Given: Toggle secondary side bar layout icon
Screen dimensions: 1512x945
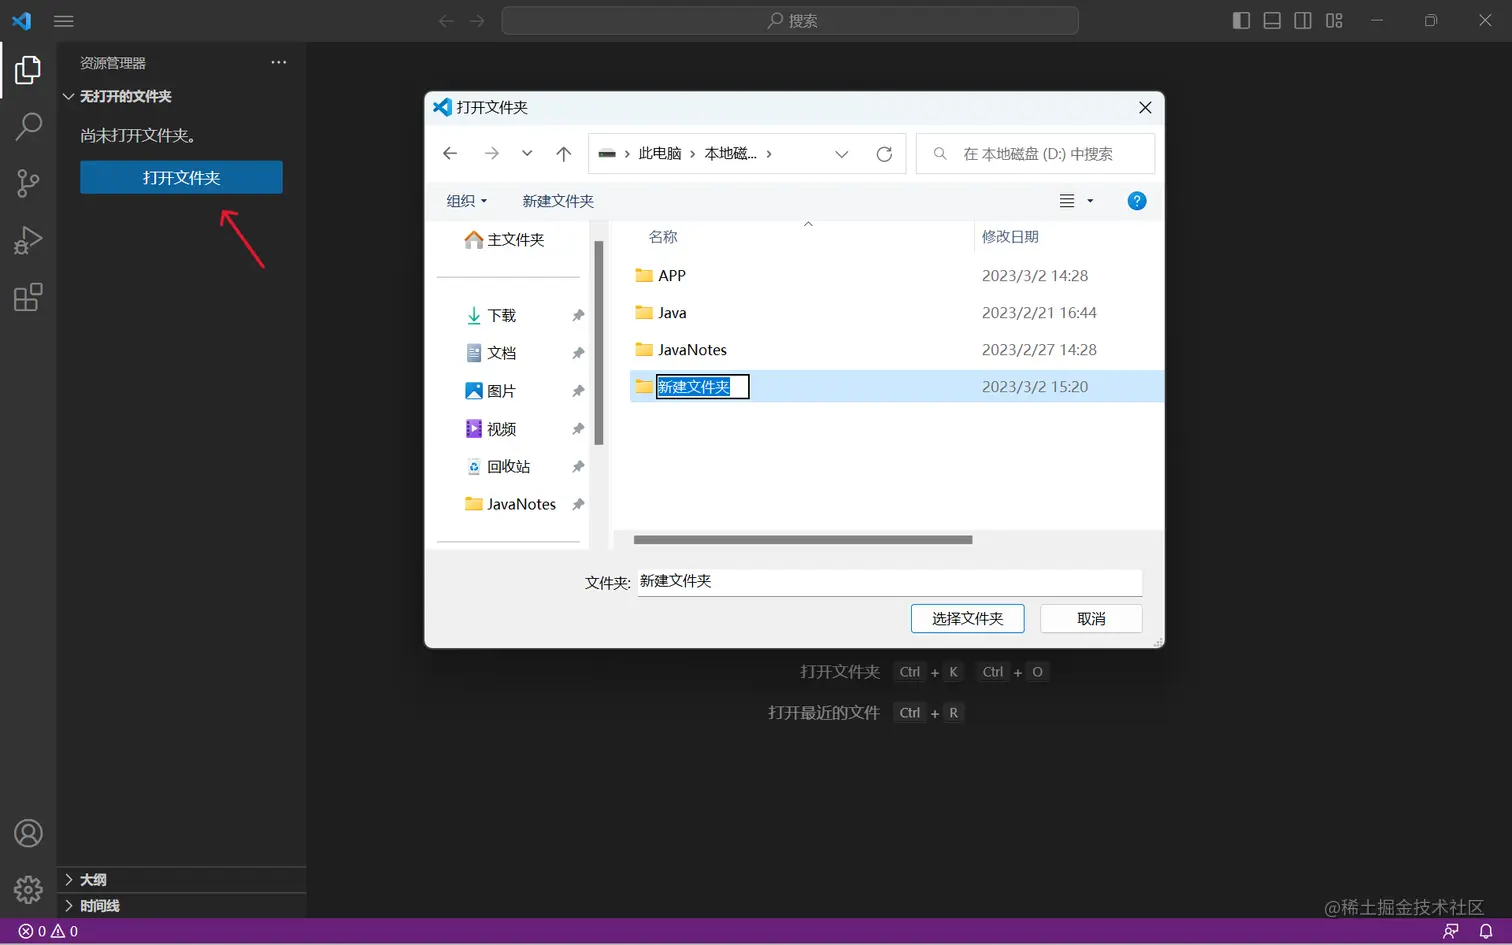Looking at the screenshot, I should click(x=1303, y=21).
